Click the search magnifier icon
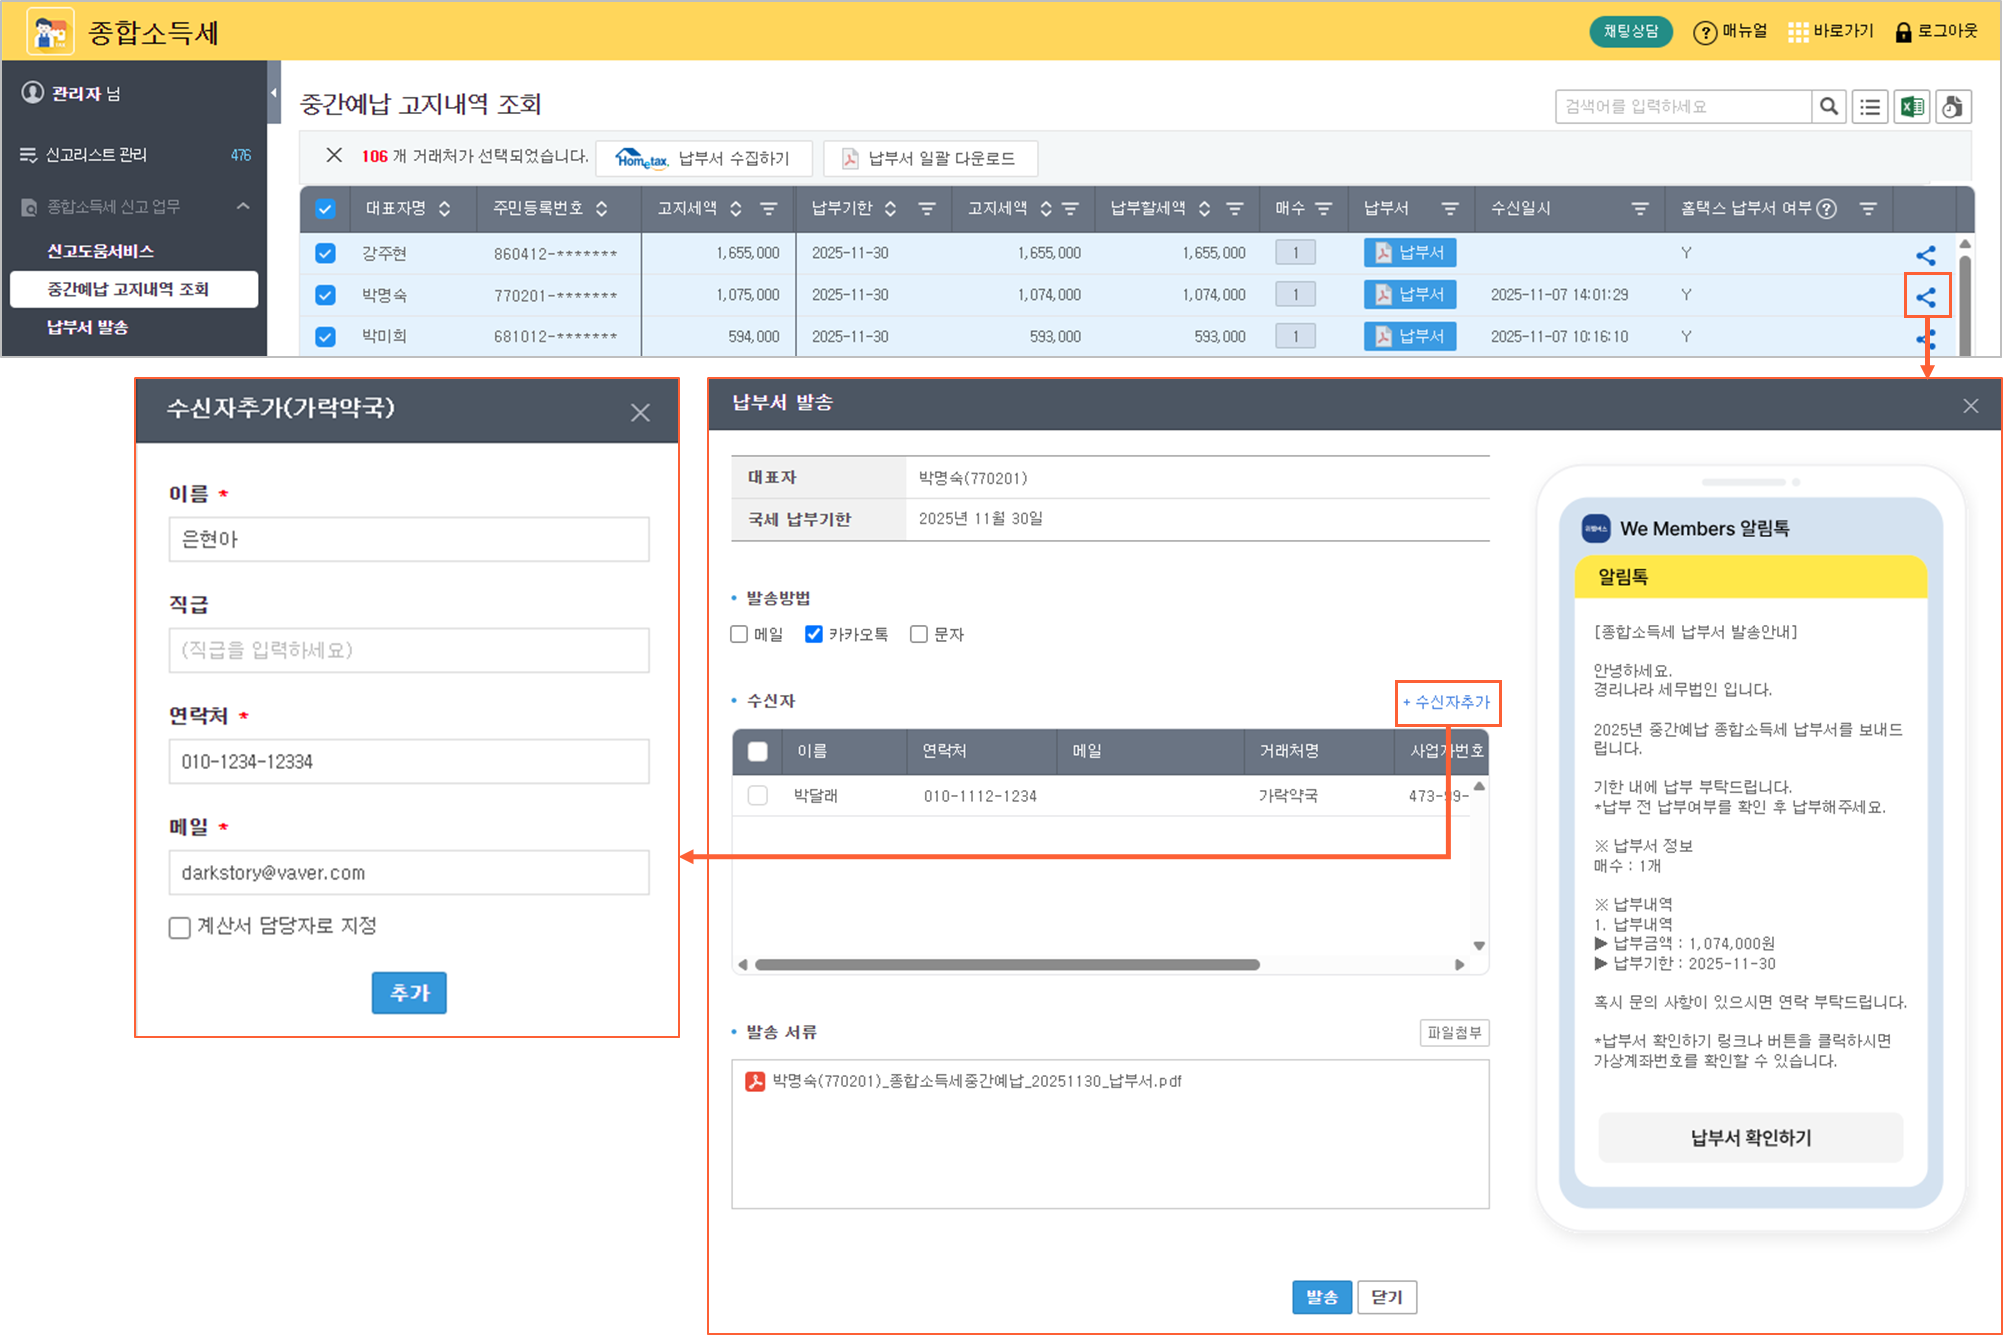Image resolution: width=2003 pixels, height=1335 pixels. (1828, 107)
